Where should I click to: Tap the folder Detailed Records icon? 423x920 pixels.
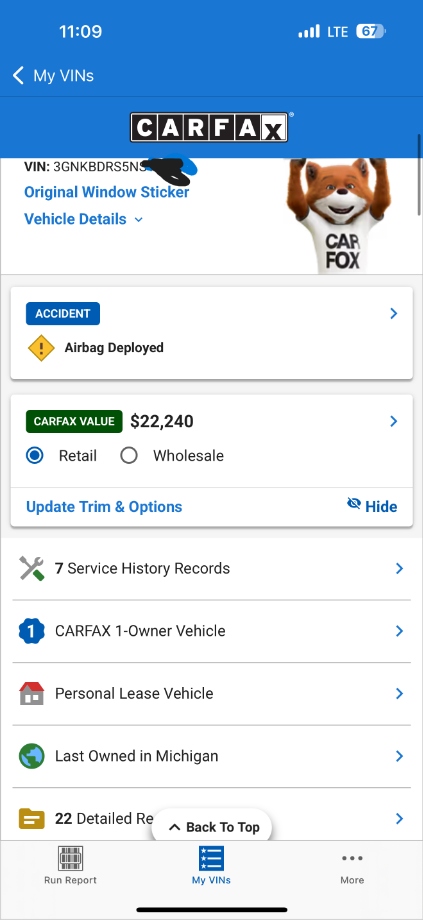(32, 818)
